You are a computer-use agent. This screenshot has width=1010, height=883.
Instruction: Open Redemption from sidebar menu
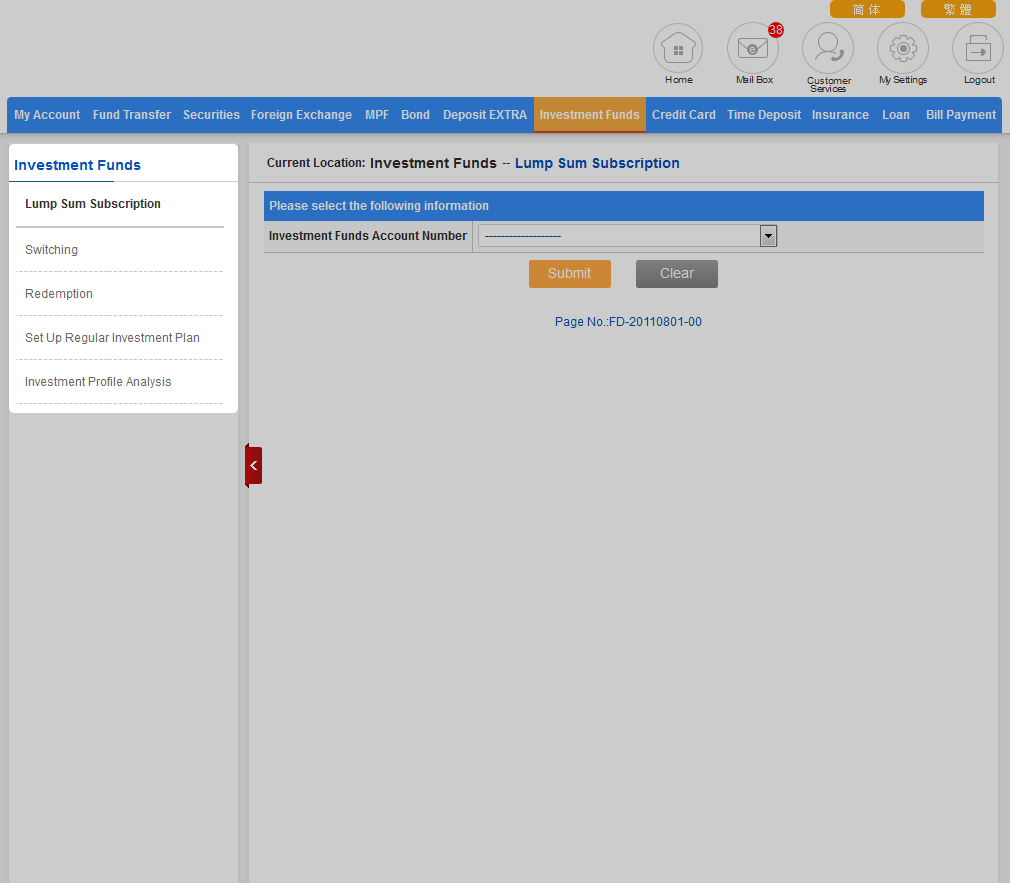59,294
